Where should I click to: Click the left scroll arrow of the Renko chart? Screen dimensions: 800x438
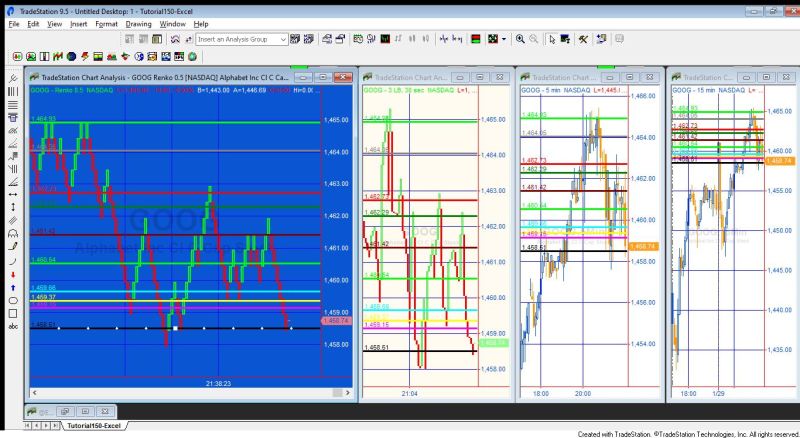coord(34,393)
